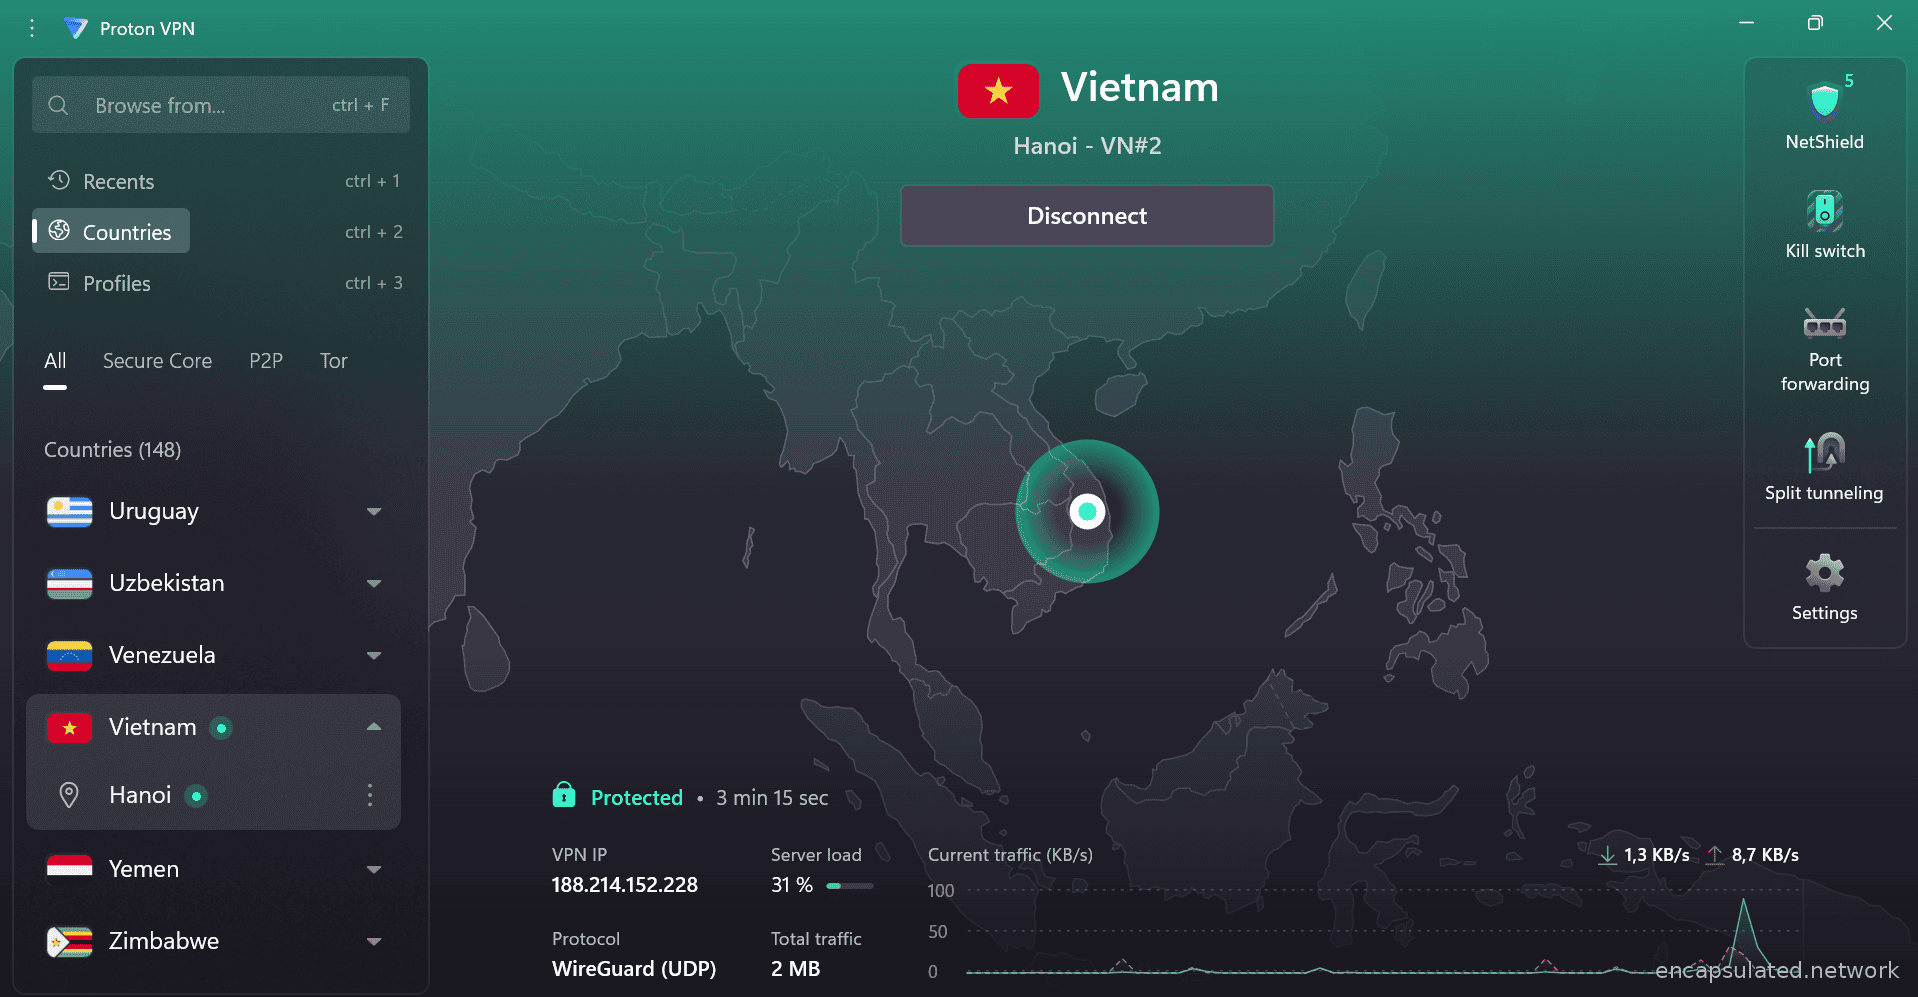
Task: Click the Uzbekistan flag icon
Action: tap(70, 583)
